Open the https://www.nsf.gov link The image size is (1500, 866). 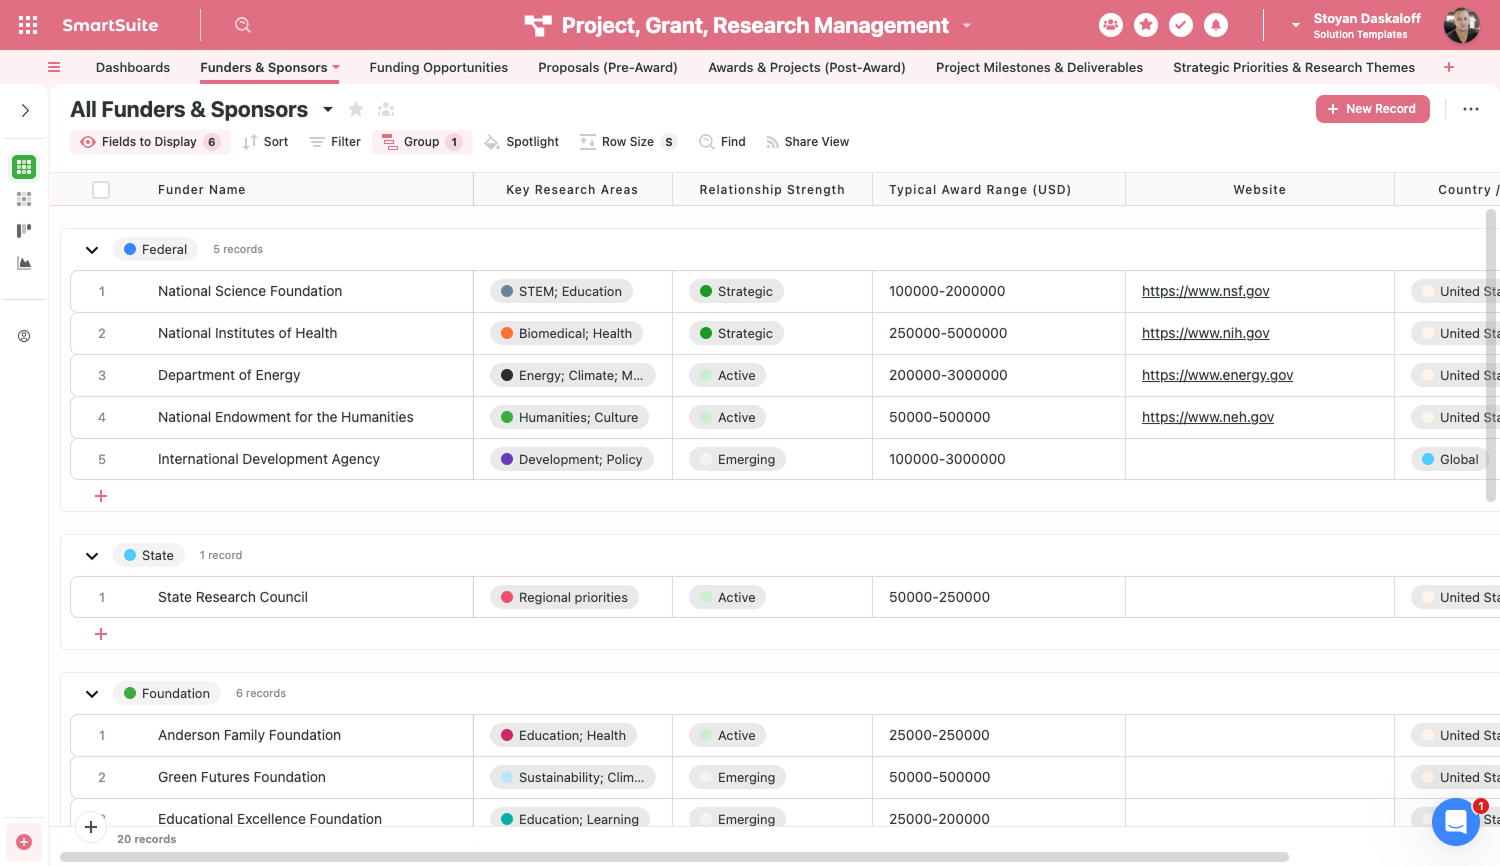[1206, 291]
